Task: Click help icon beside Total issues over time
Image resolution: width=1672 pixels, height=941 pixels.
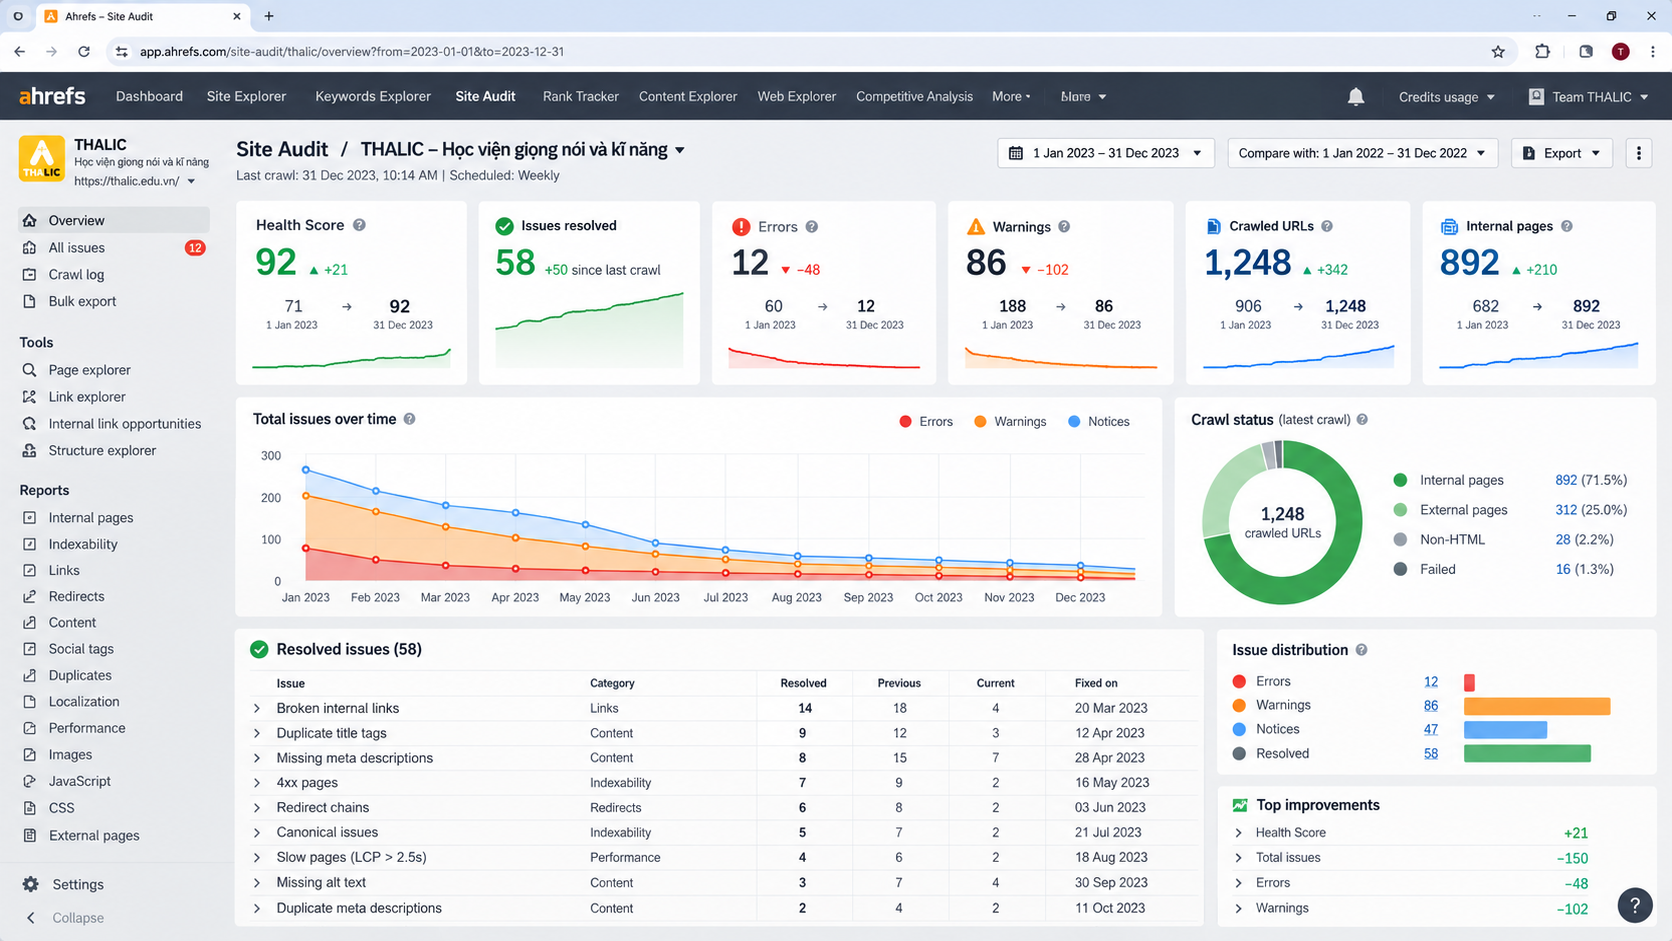Action: pos(409,419)
